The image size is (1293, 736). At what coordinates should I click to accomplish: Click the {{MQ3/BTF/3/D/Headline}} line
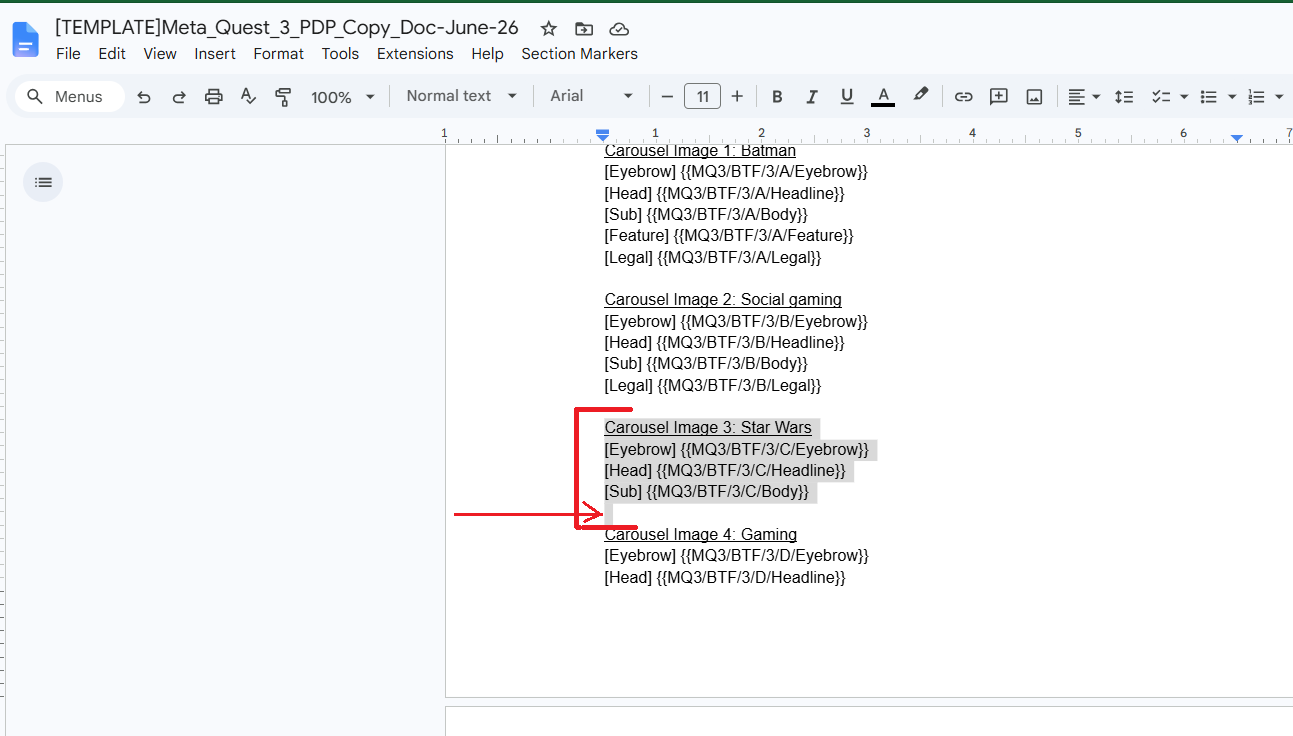pos(725,578)
